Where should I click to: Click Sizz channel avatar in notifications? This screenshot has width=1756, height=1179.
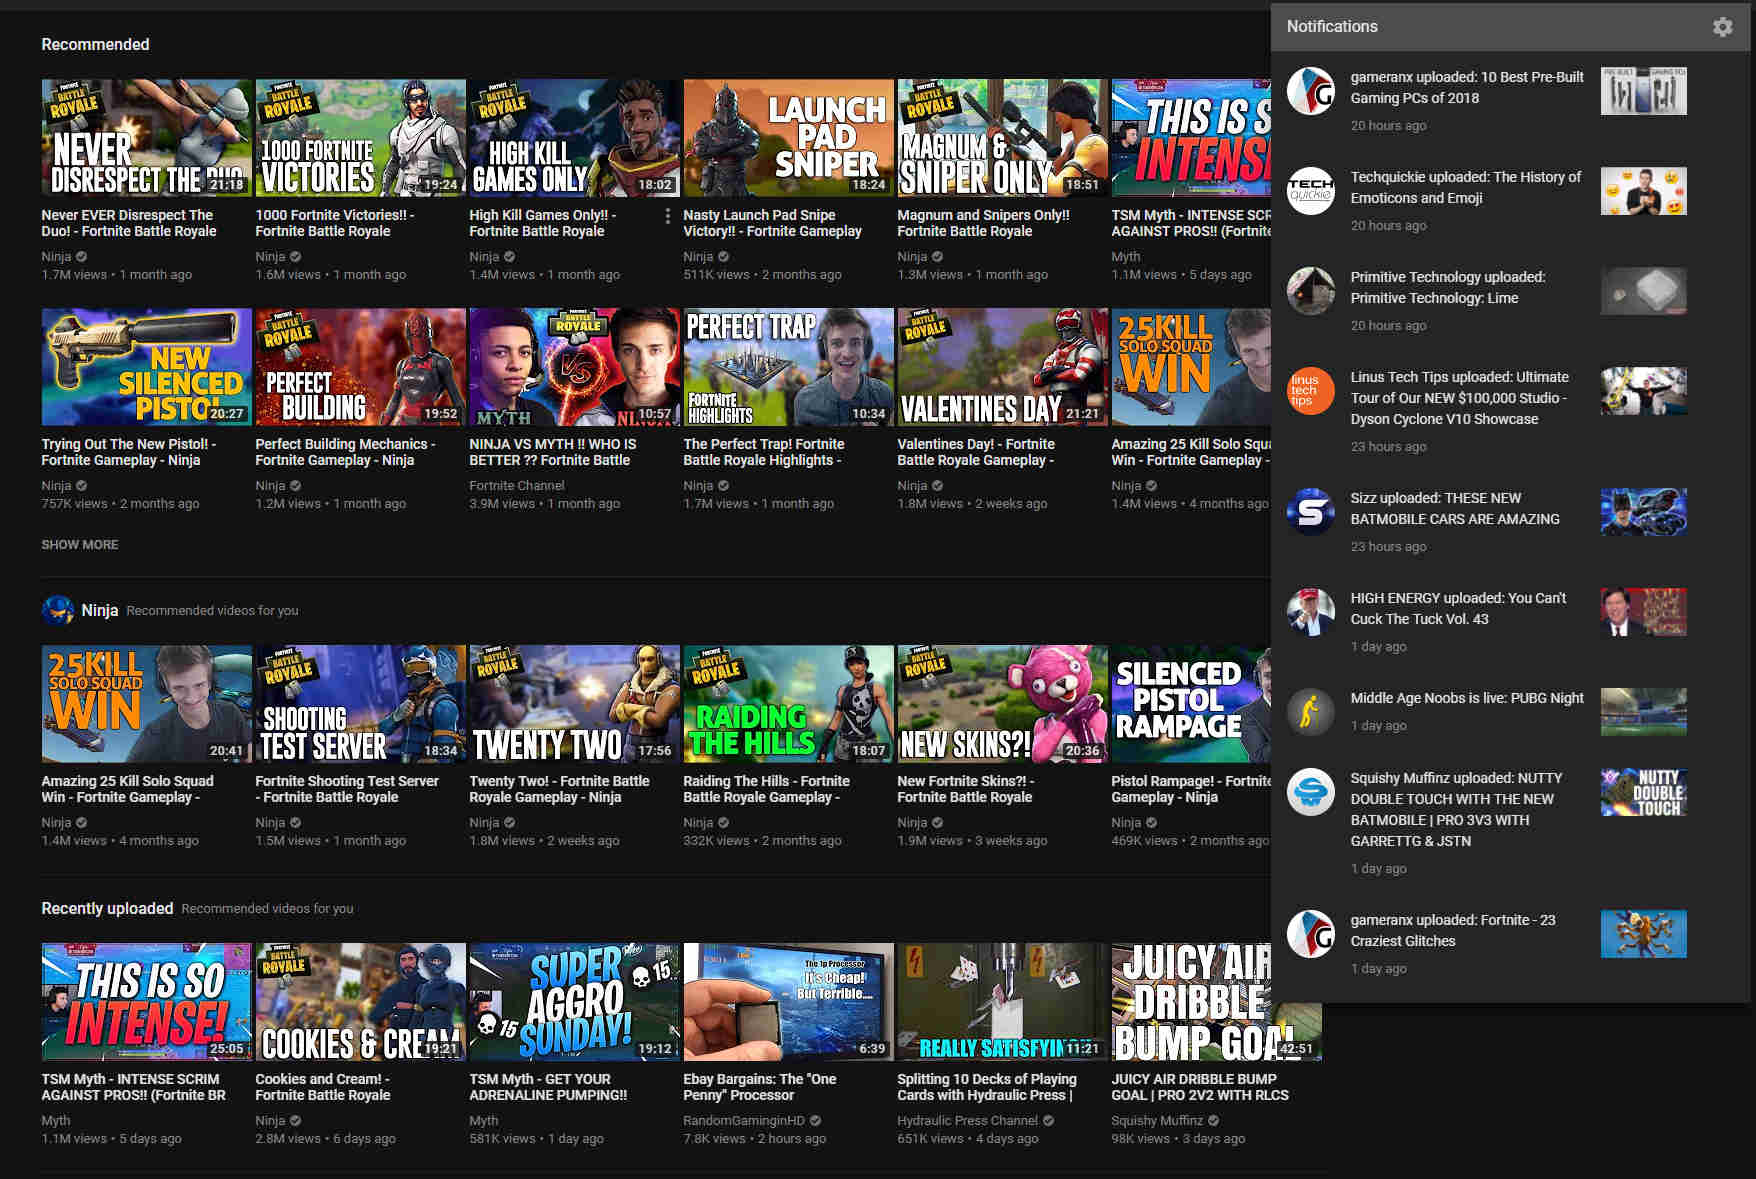pos(1310,512)
